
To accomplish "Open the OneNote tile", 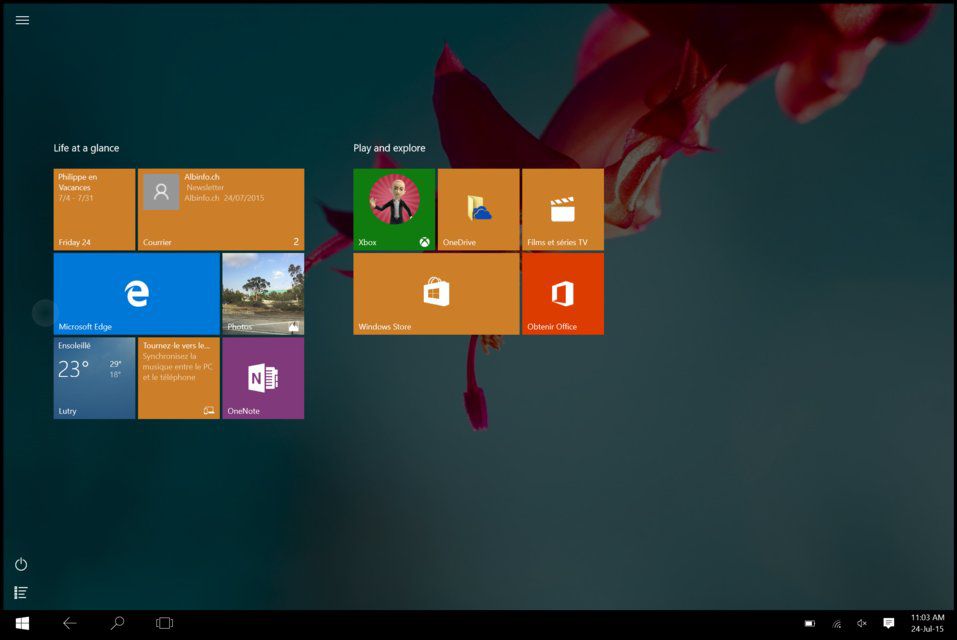I will (x=262, y=378).
